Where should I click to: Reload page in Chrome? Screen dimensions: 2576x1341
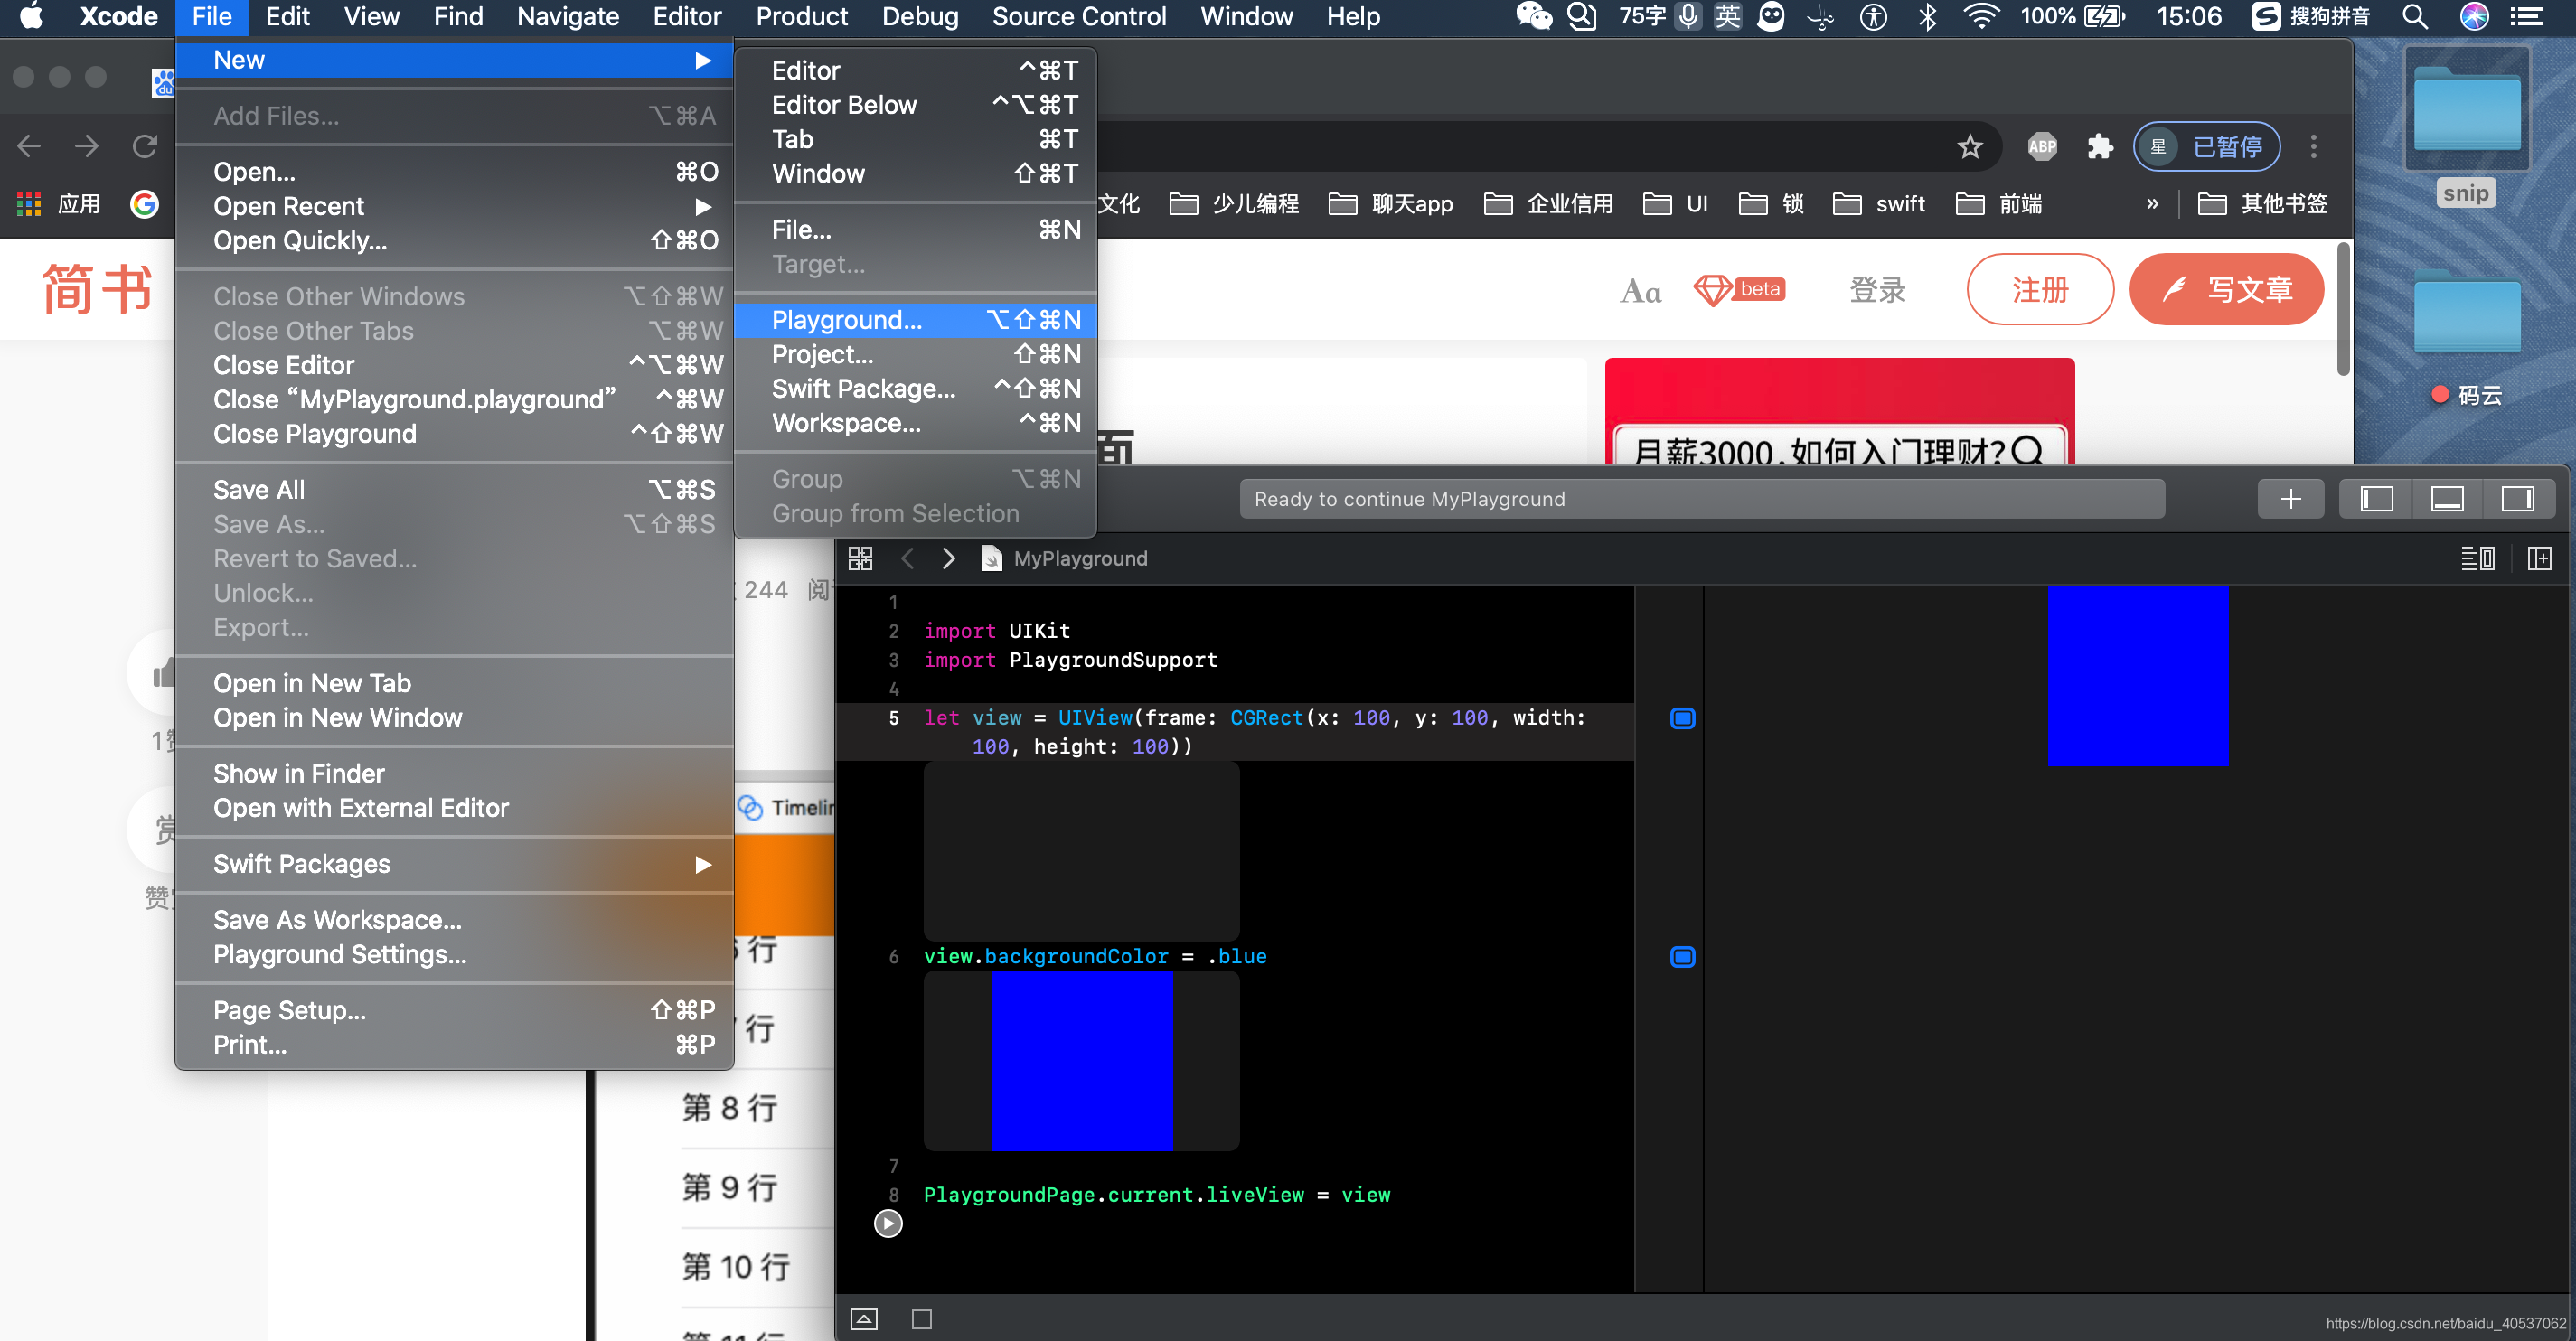(145, 147)
